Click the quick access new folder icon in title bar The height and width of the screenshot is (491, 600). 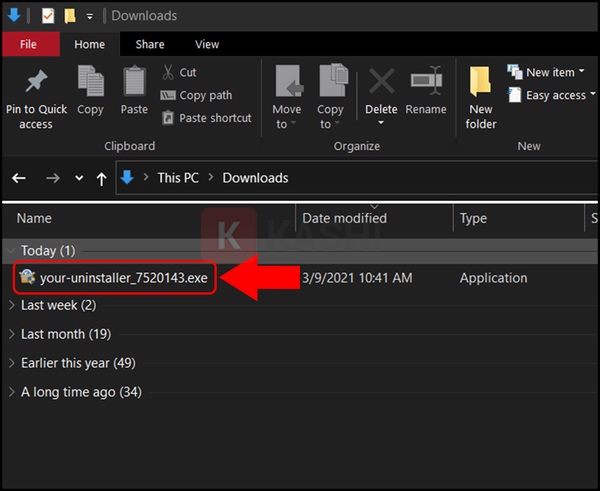coord(70,16)
